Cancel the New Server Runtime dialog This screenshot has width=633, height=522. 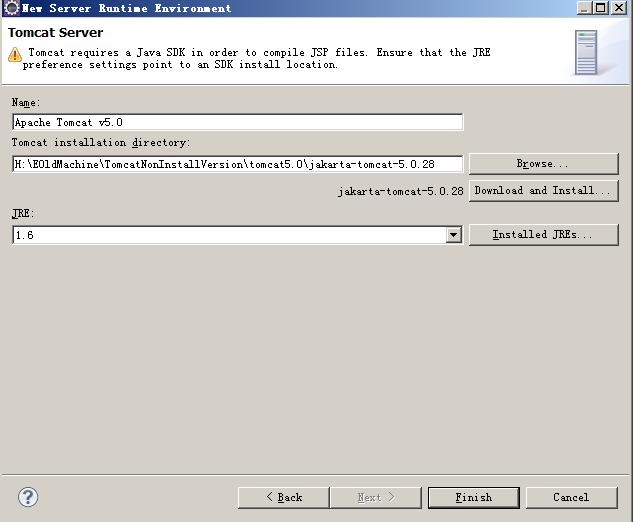point(571,497)
